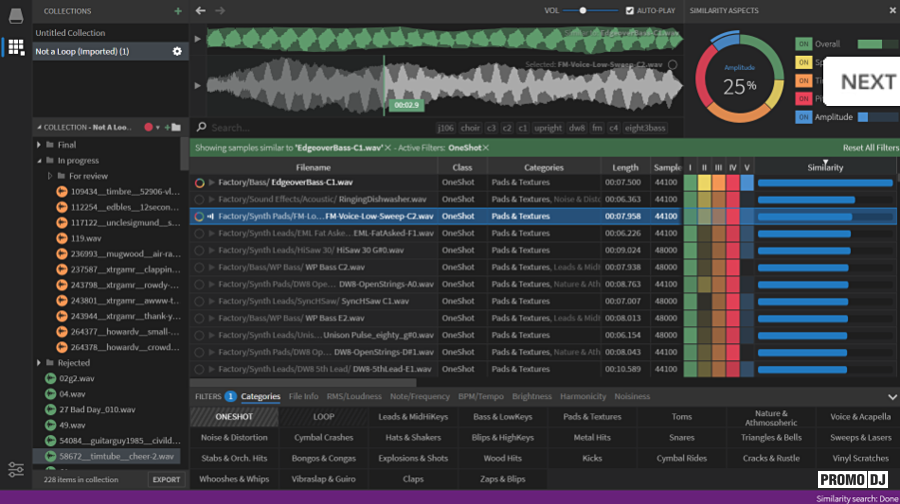Click the EXPORT button

click(166, 480)
